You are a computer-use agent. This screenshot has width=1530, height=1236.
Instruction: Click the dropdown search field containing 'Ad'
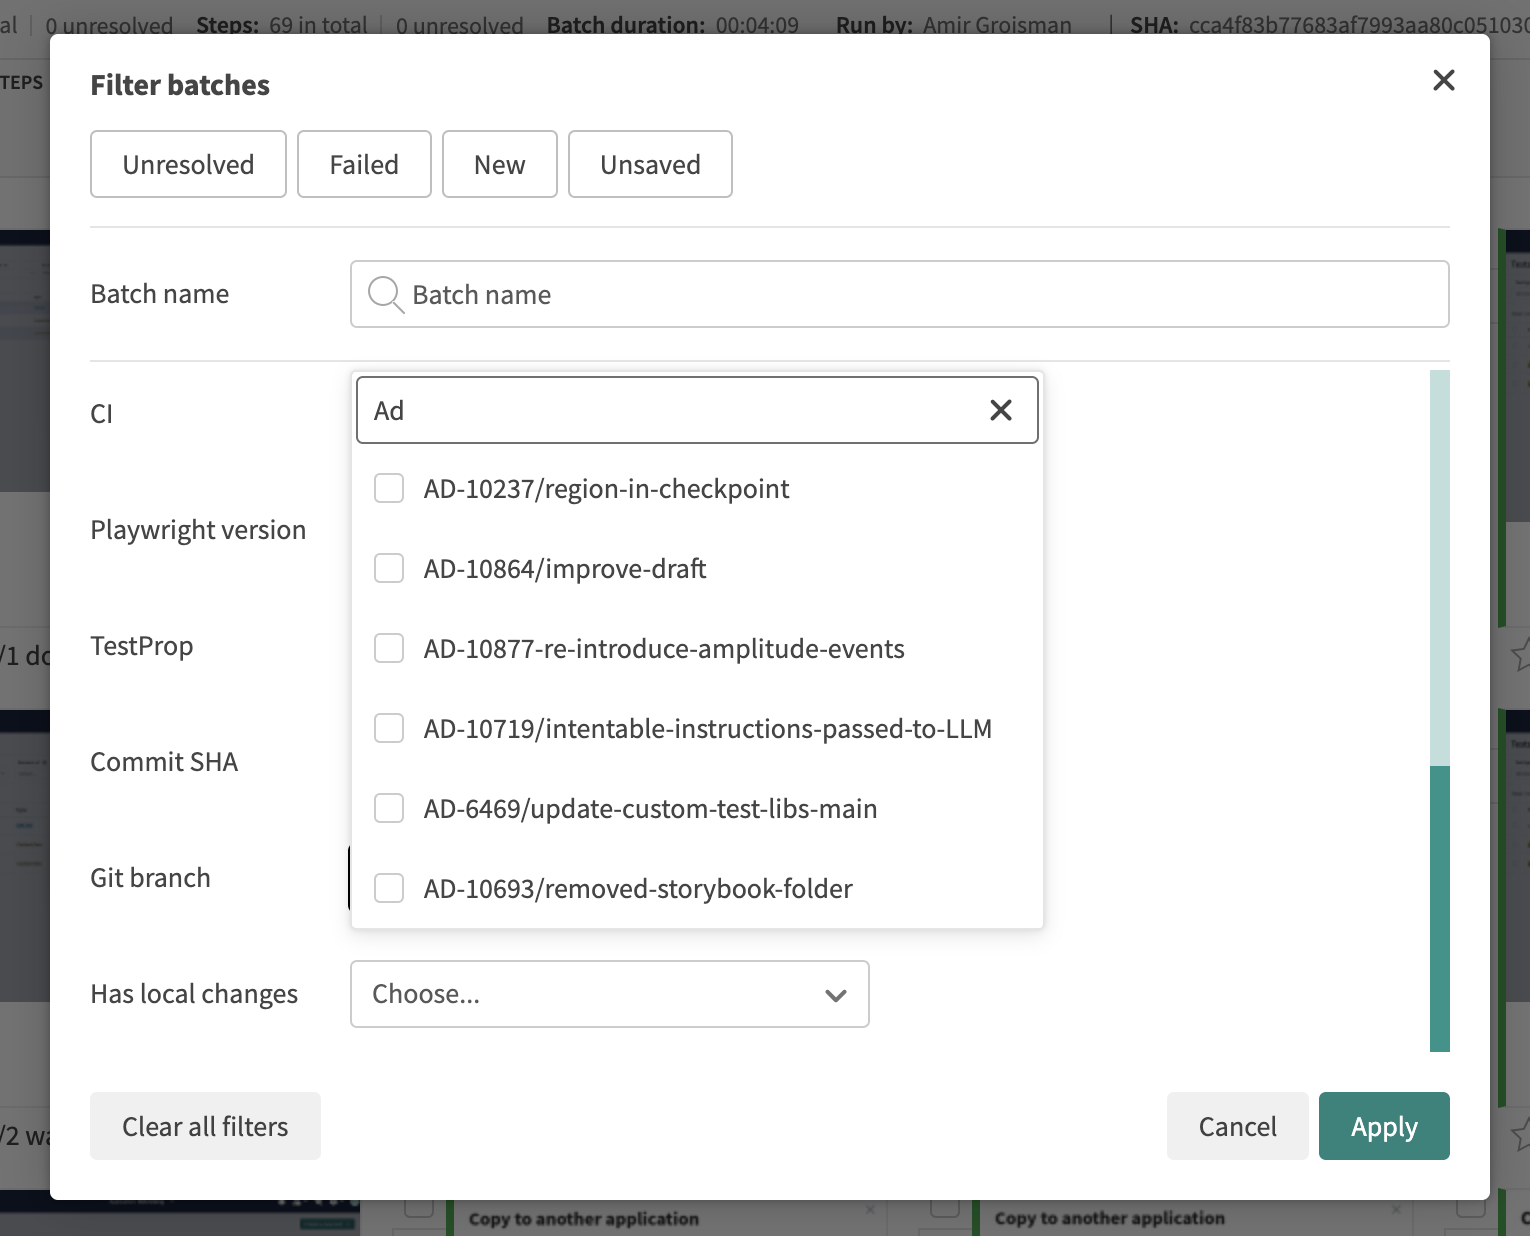tap(670, 410)
